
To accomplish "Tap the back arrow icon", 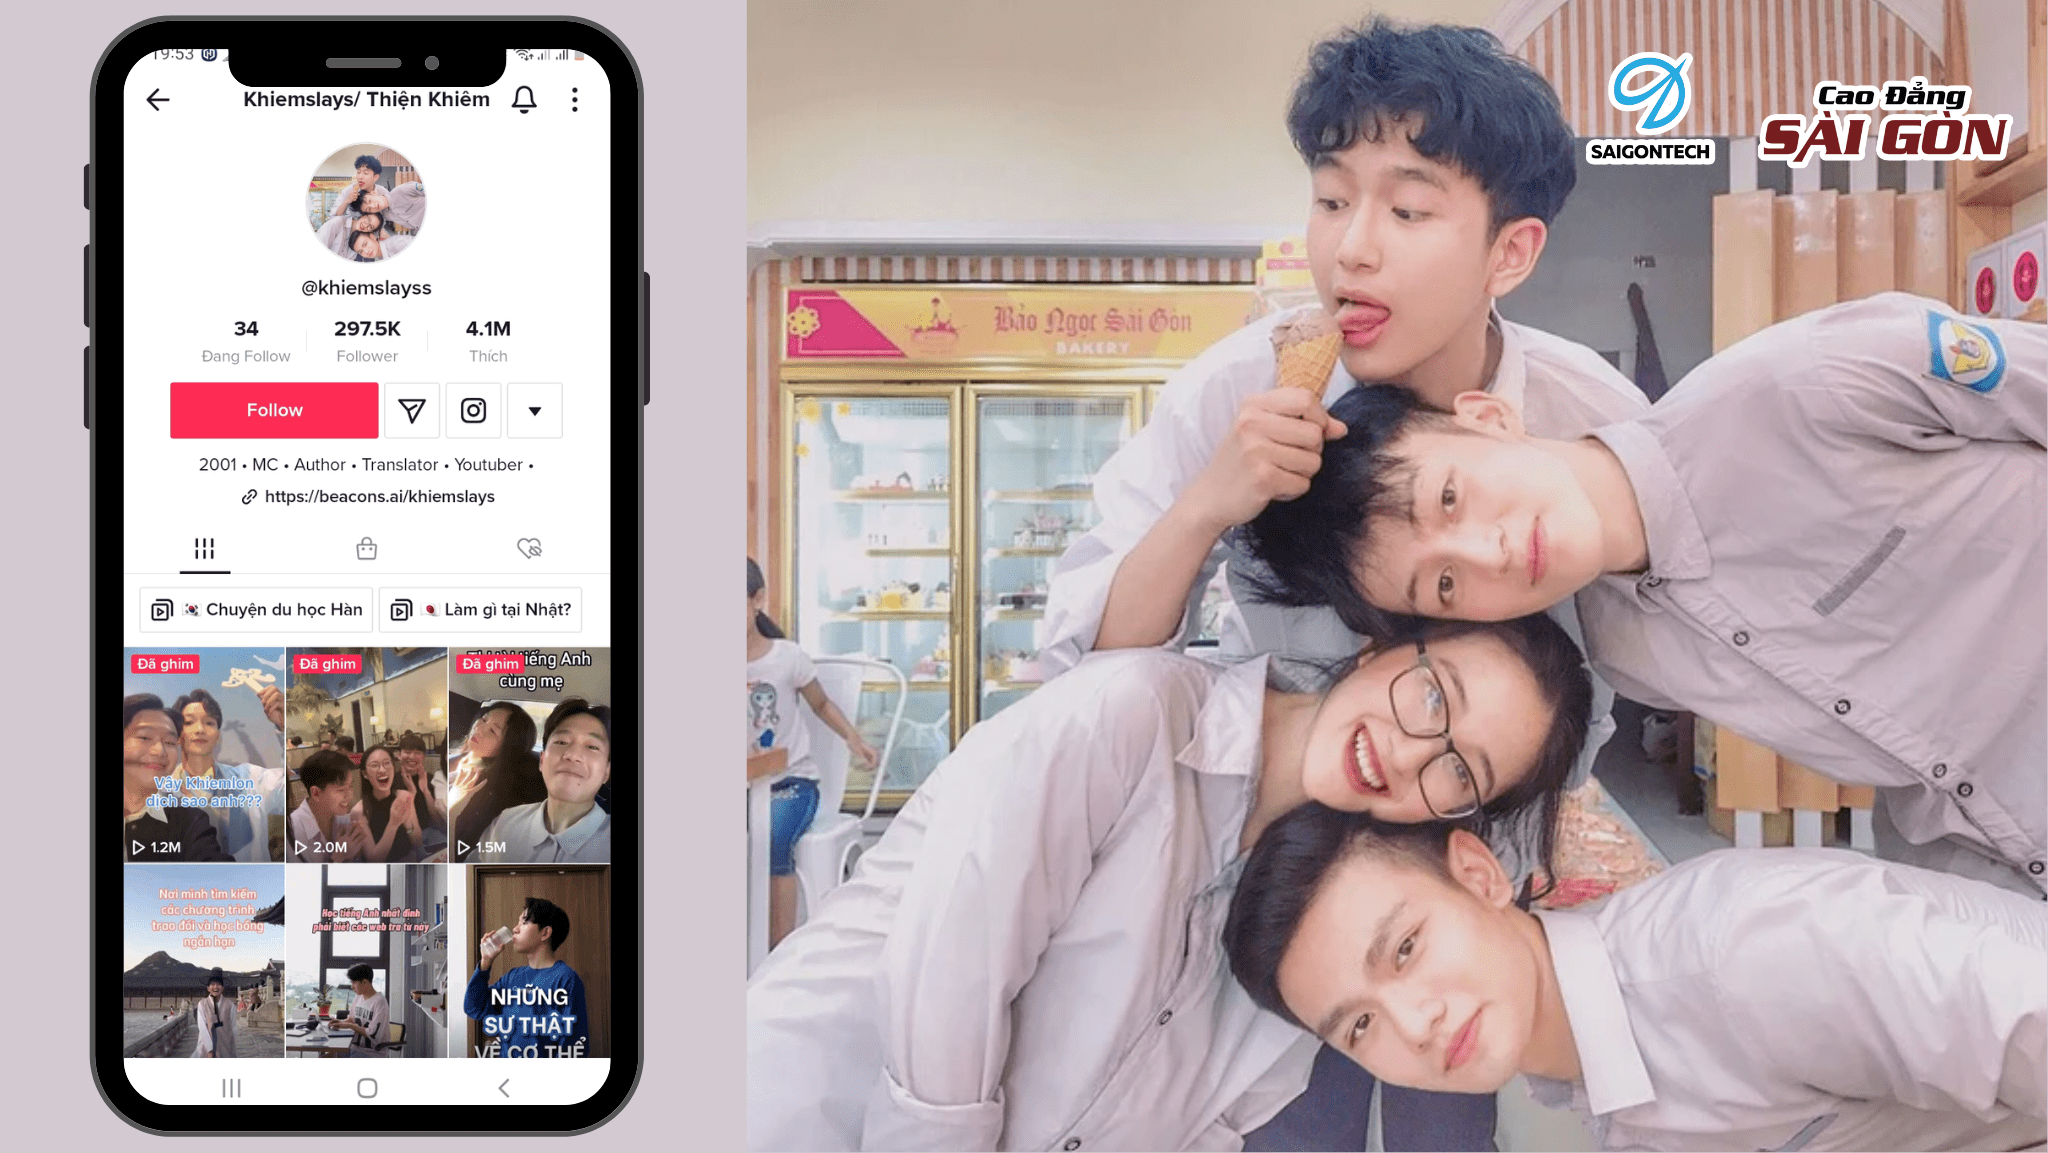I will click(158, 98).
